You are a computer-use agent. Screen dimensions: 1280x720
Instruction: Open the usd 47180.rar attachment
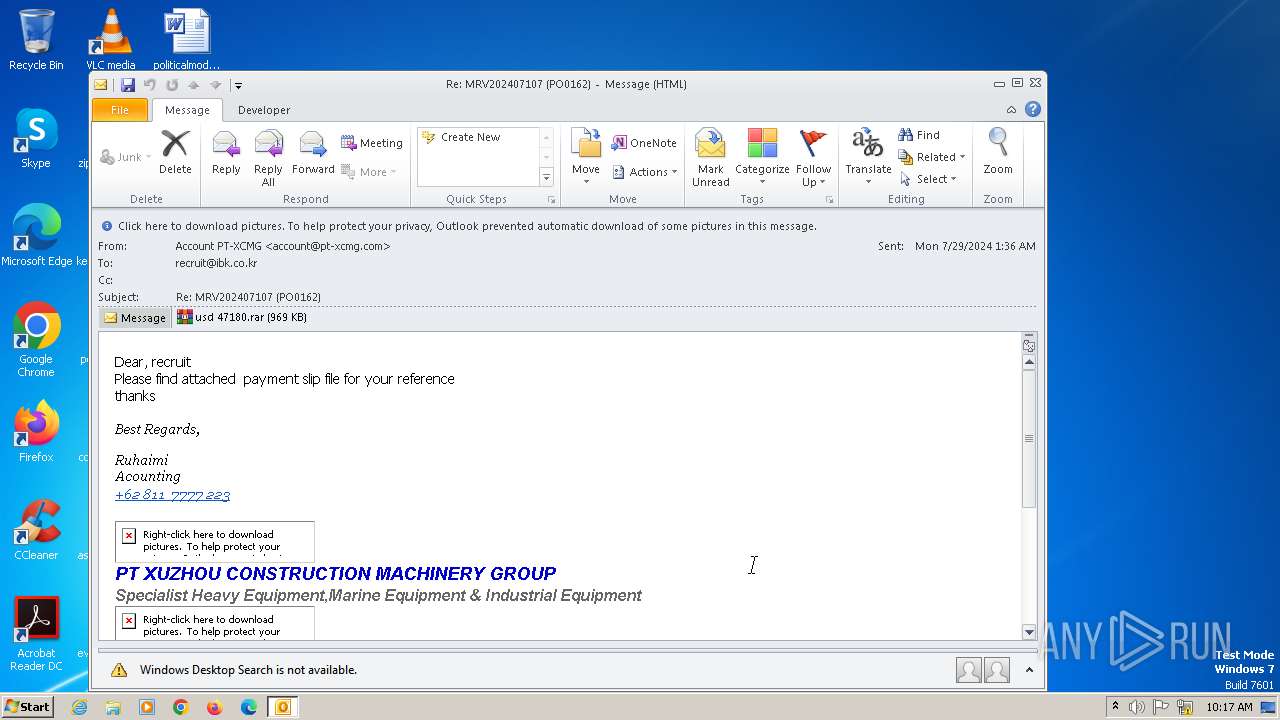(242, 317)
